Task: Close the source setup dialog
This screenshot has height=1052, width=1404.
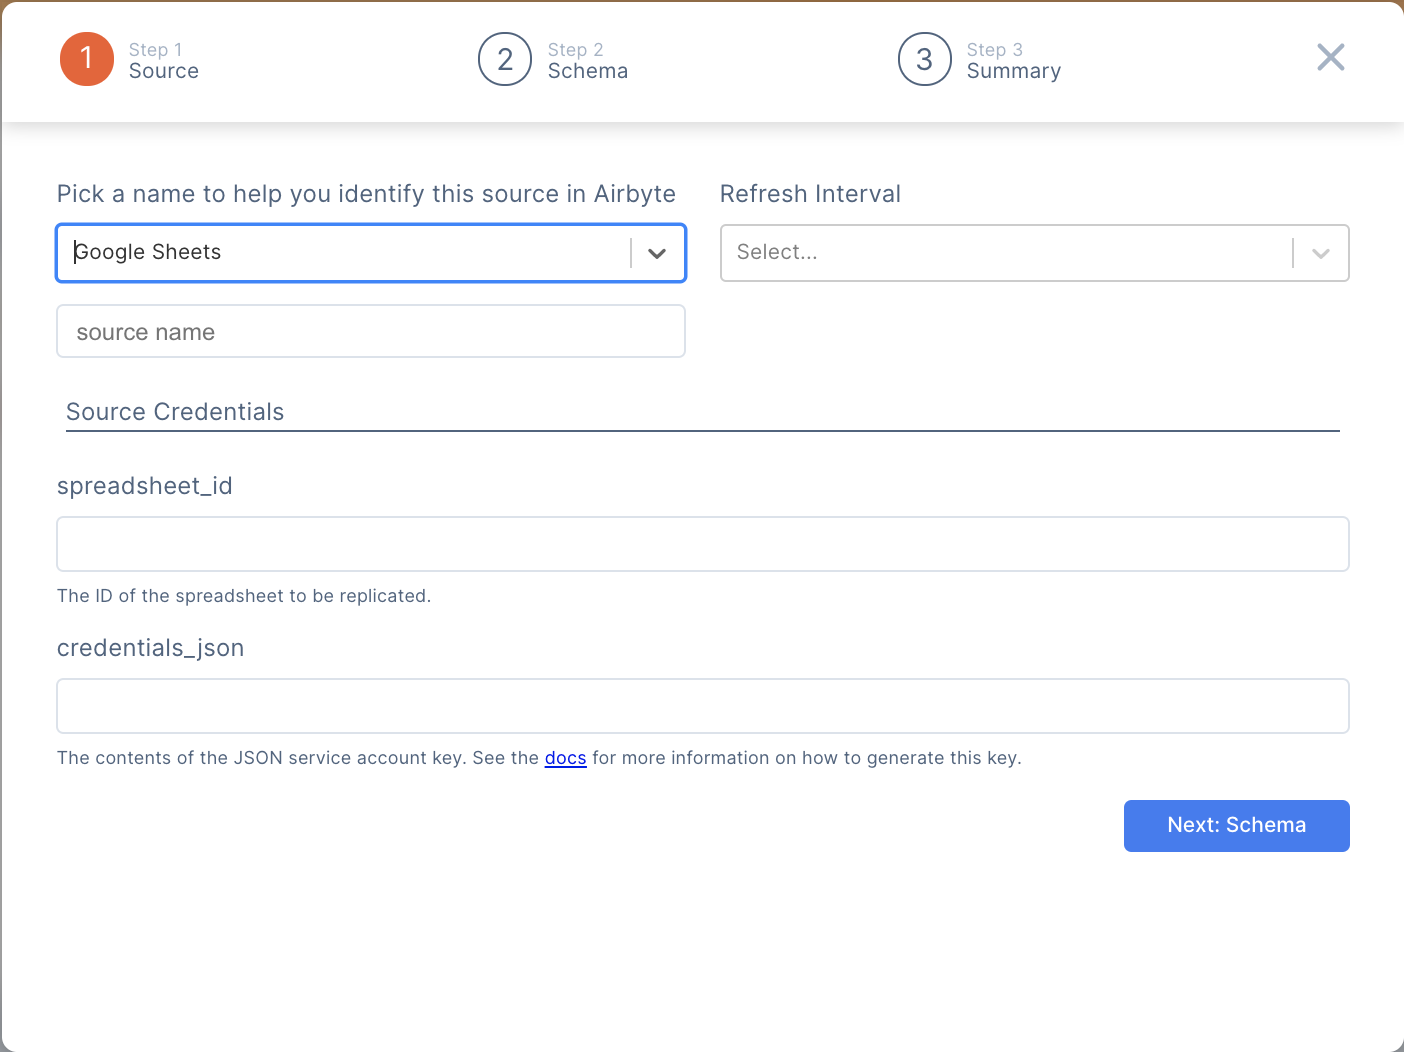Action: tap(1330, 57)
